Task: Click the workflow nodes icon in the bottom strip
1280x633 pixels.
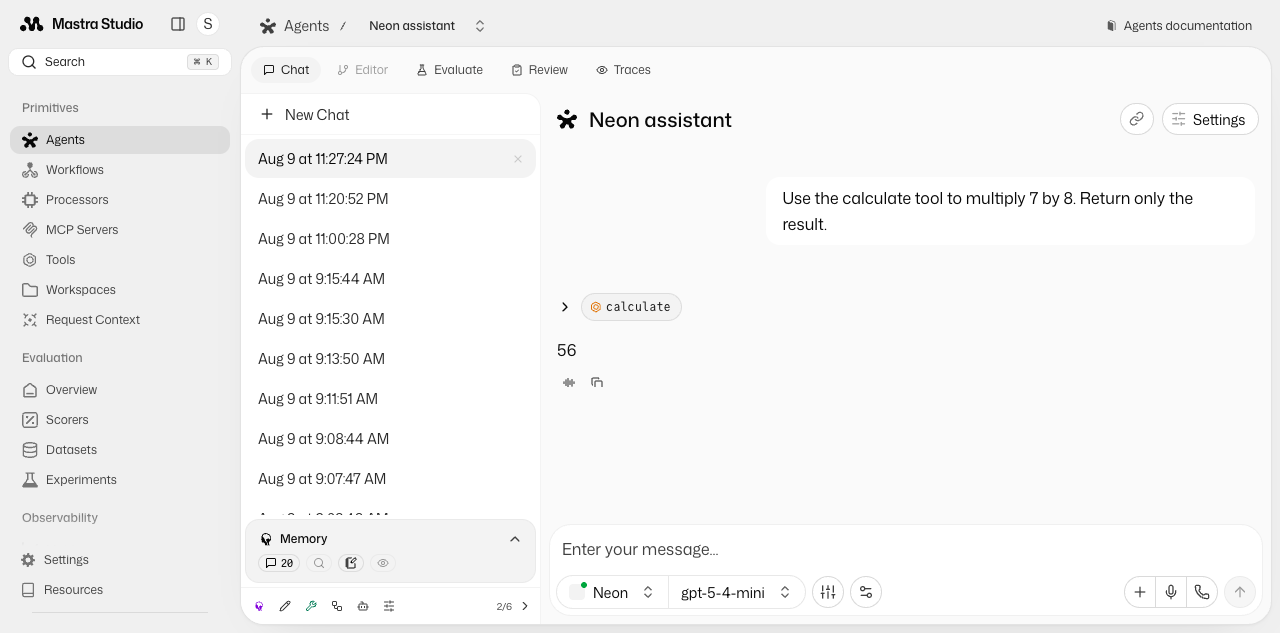Action: [337, 606]
